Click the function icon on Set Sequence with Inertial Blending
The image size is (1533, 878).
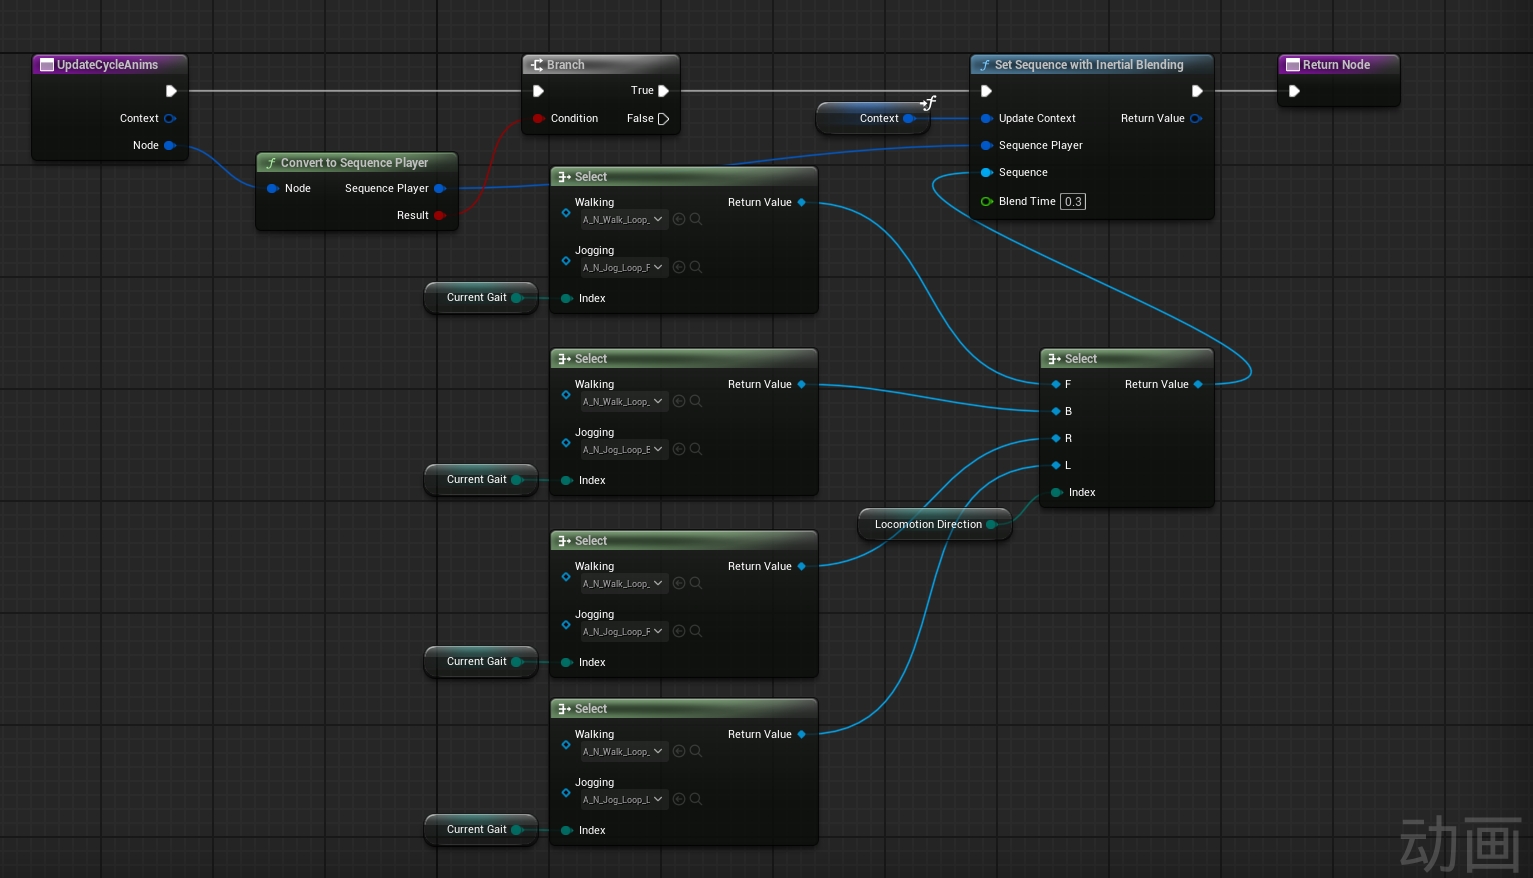click(x=985, y=65)
